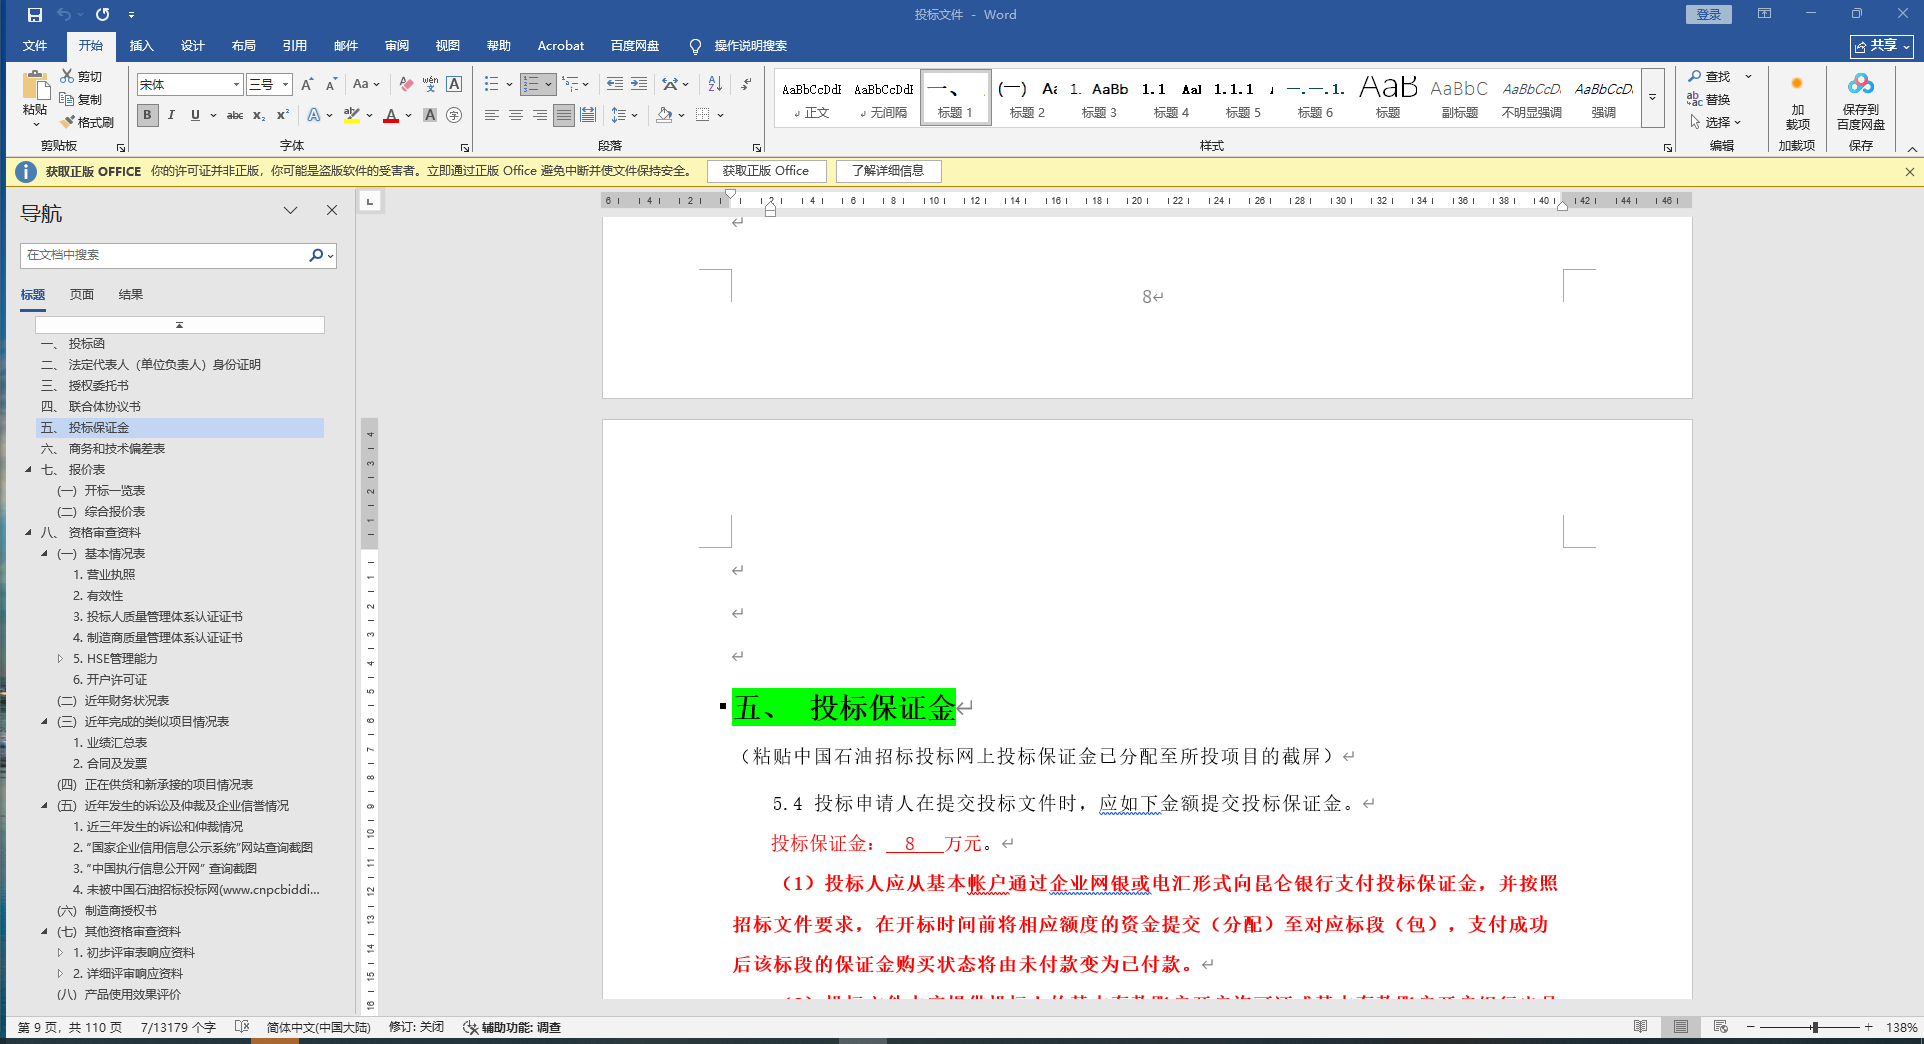The height and width of the screenshot is (1044, 1924).
Task: Click the 获取正版 Office button
Action: tap(766, 171)
